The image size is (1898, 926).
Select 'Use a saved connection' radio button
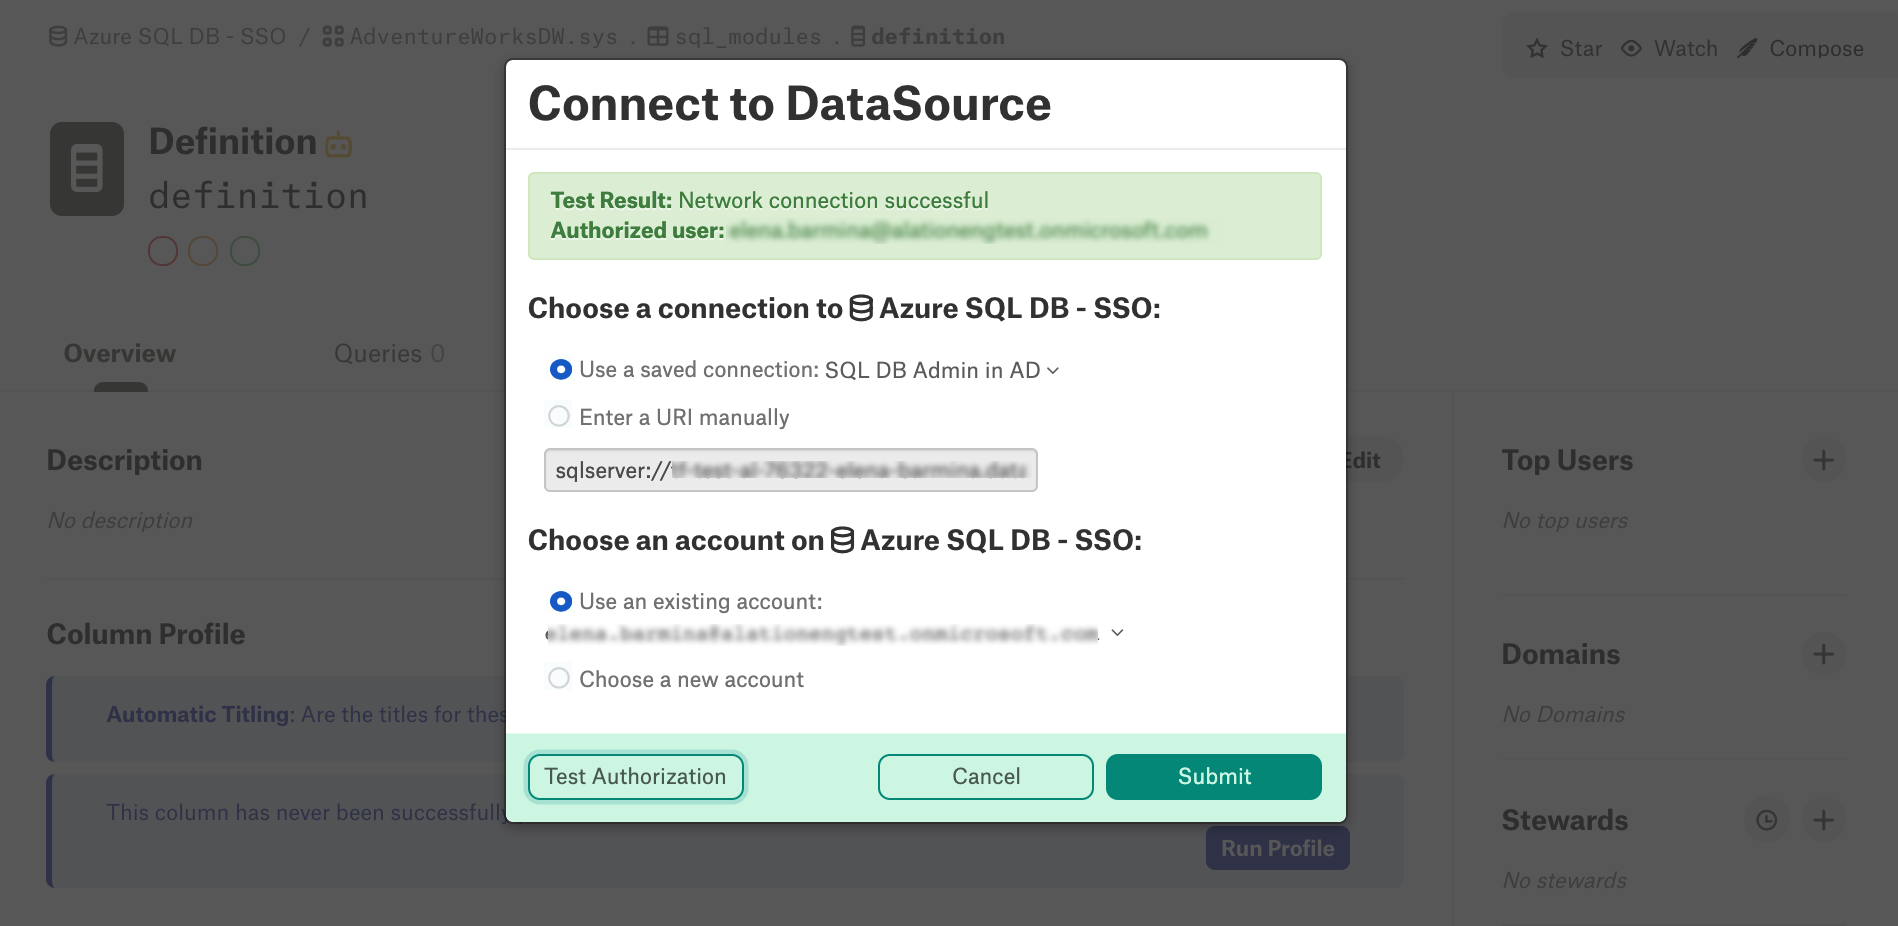pos(560,370)
